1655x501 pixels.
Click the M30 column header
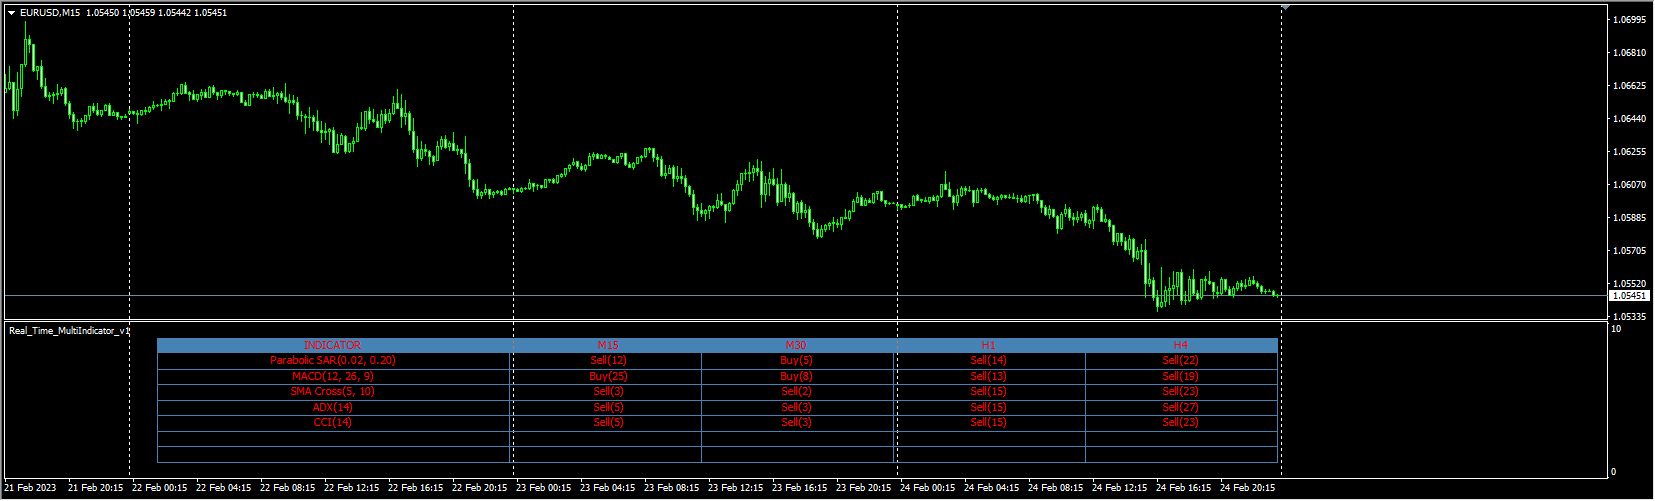pos(796,345)
